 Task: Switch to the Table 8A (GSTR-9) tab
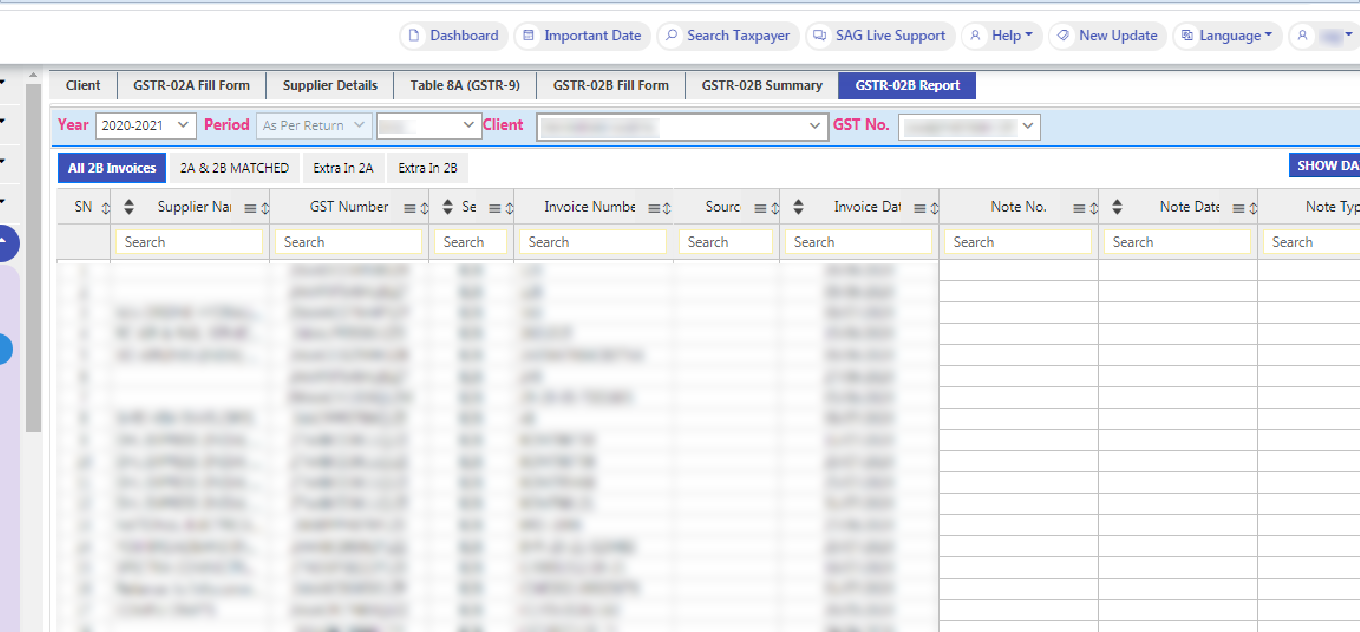465,86
